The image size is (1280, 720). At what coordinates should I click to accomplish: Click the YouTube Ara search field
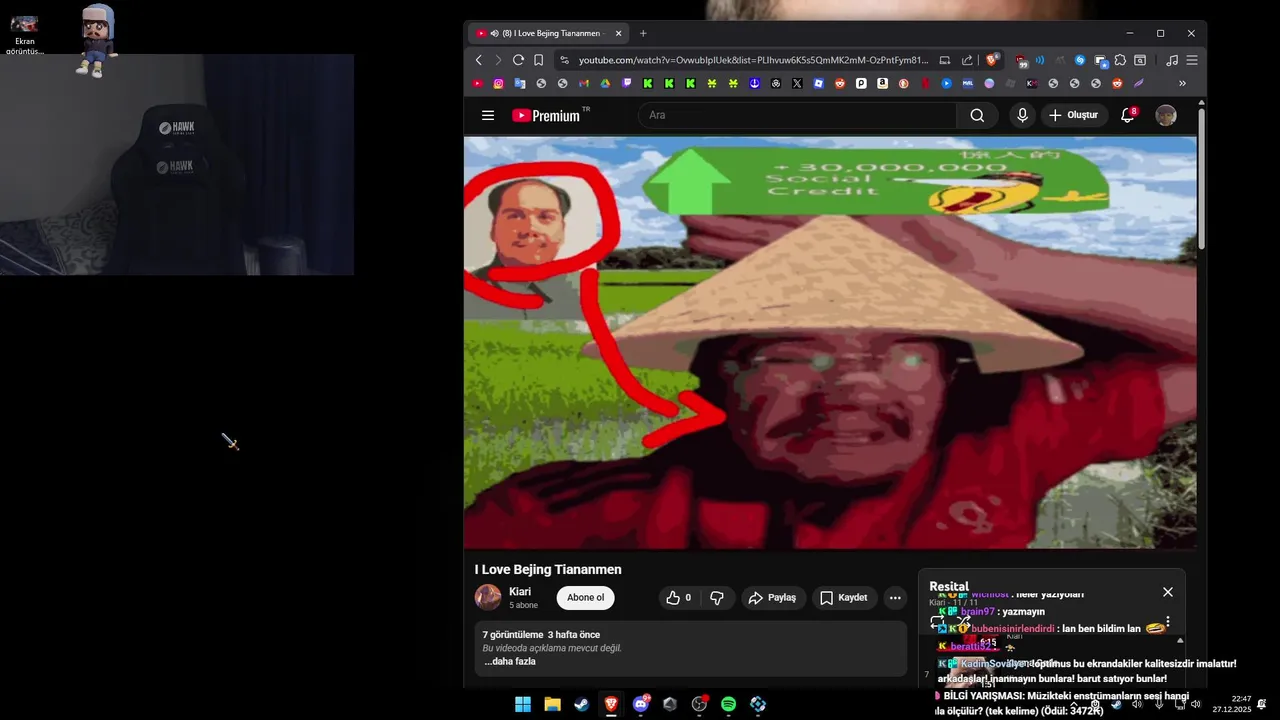(797, 115)
